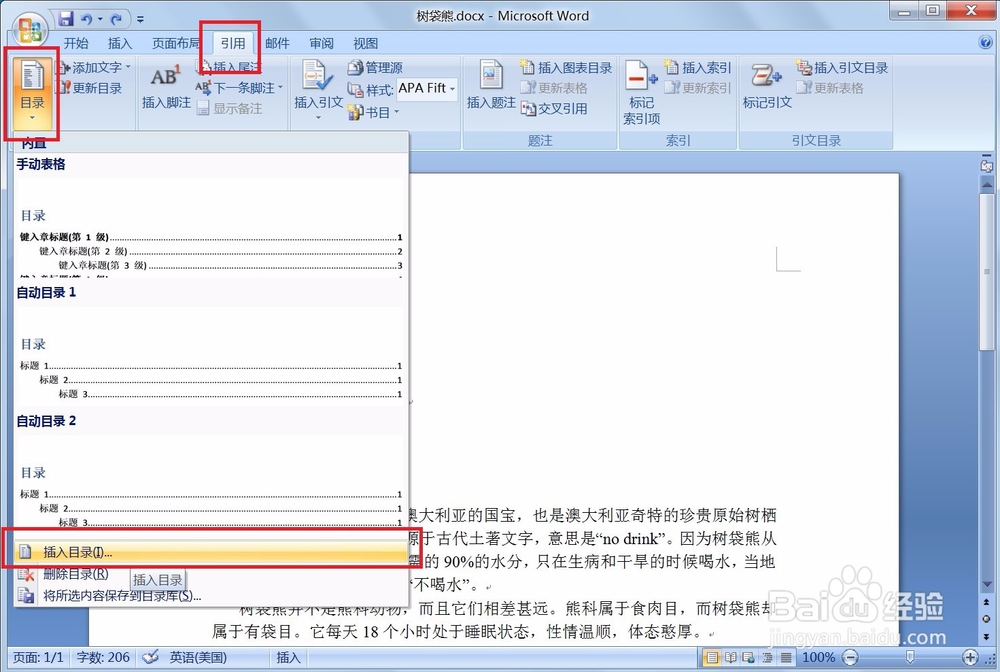Click the Office button logo
Viewport: 1000px width, 672px height.
tap(30, 30)
